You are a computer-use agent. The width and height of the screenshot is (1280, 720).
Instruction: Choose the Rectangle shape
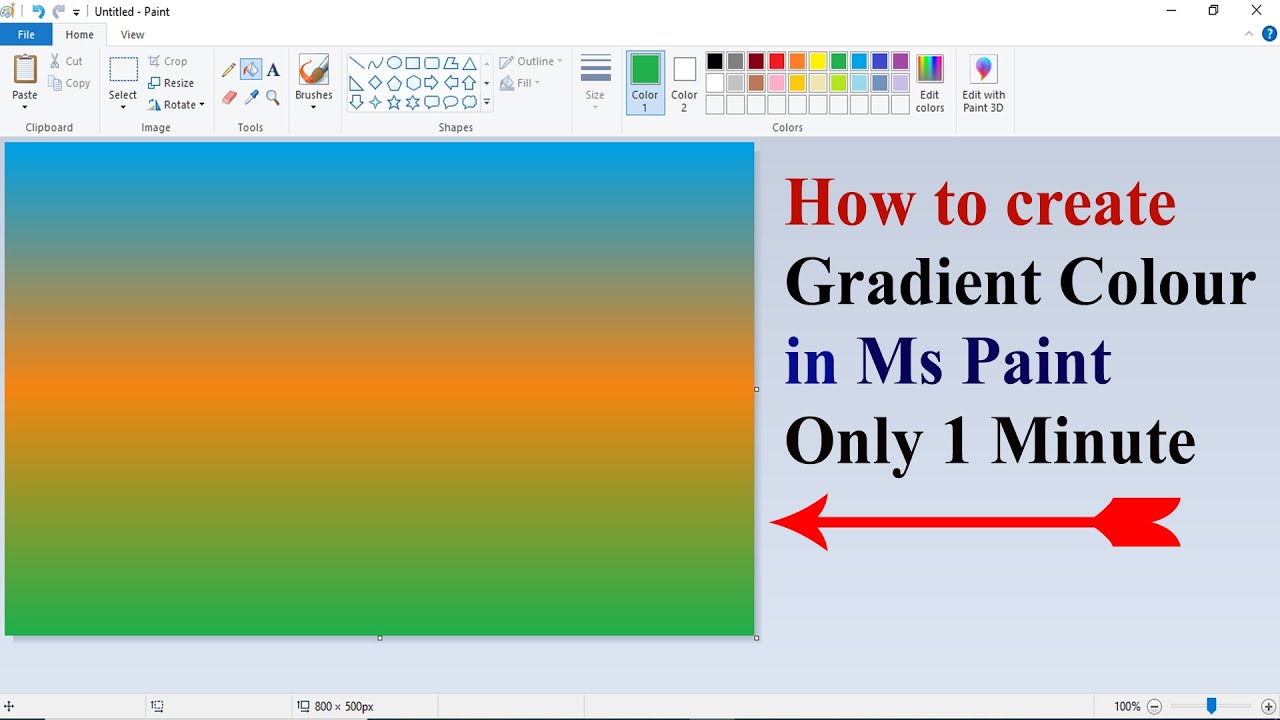point(413,63)
